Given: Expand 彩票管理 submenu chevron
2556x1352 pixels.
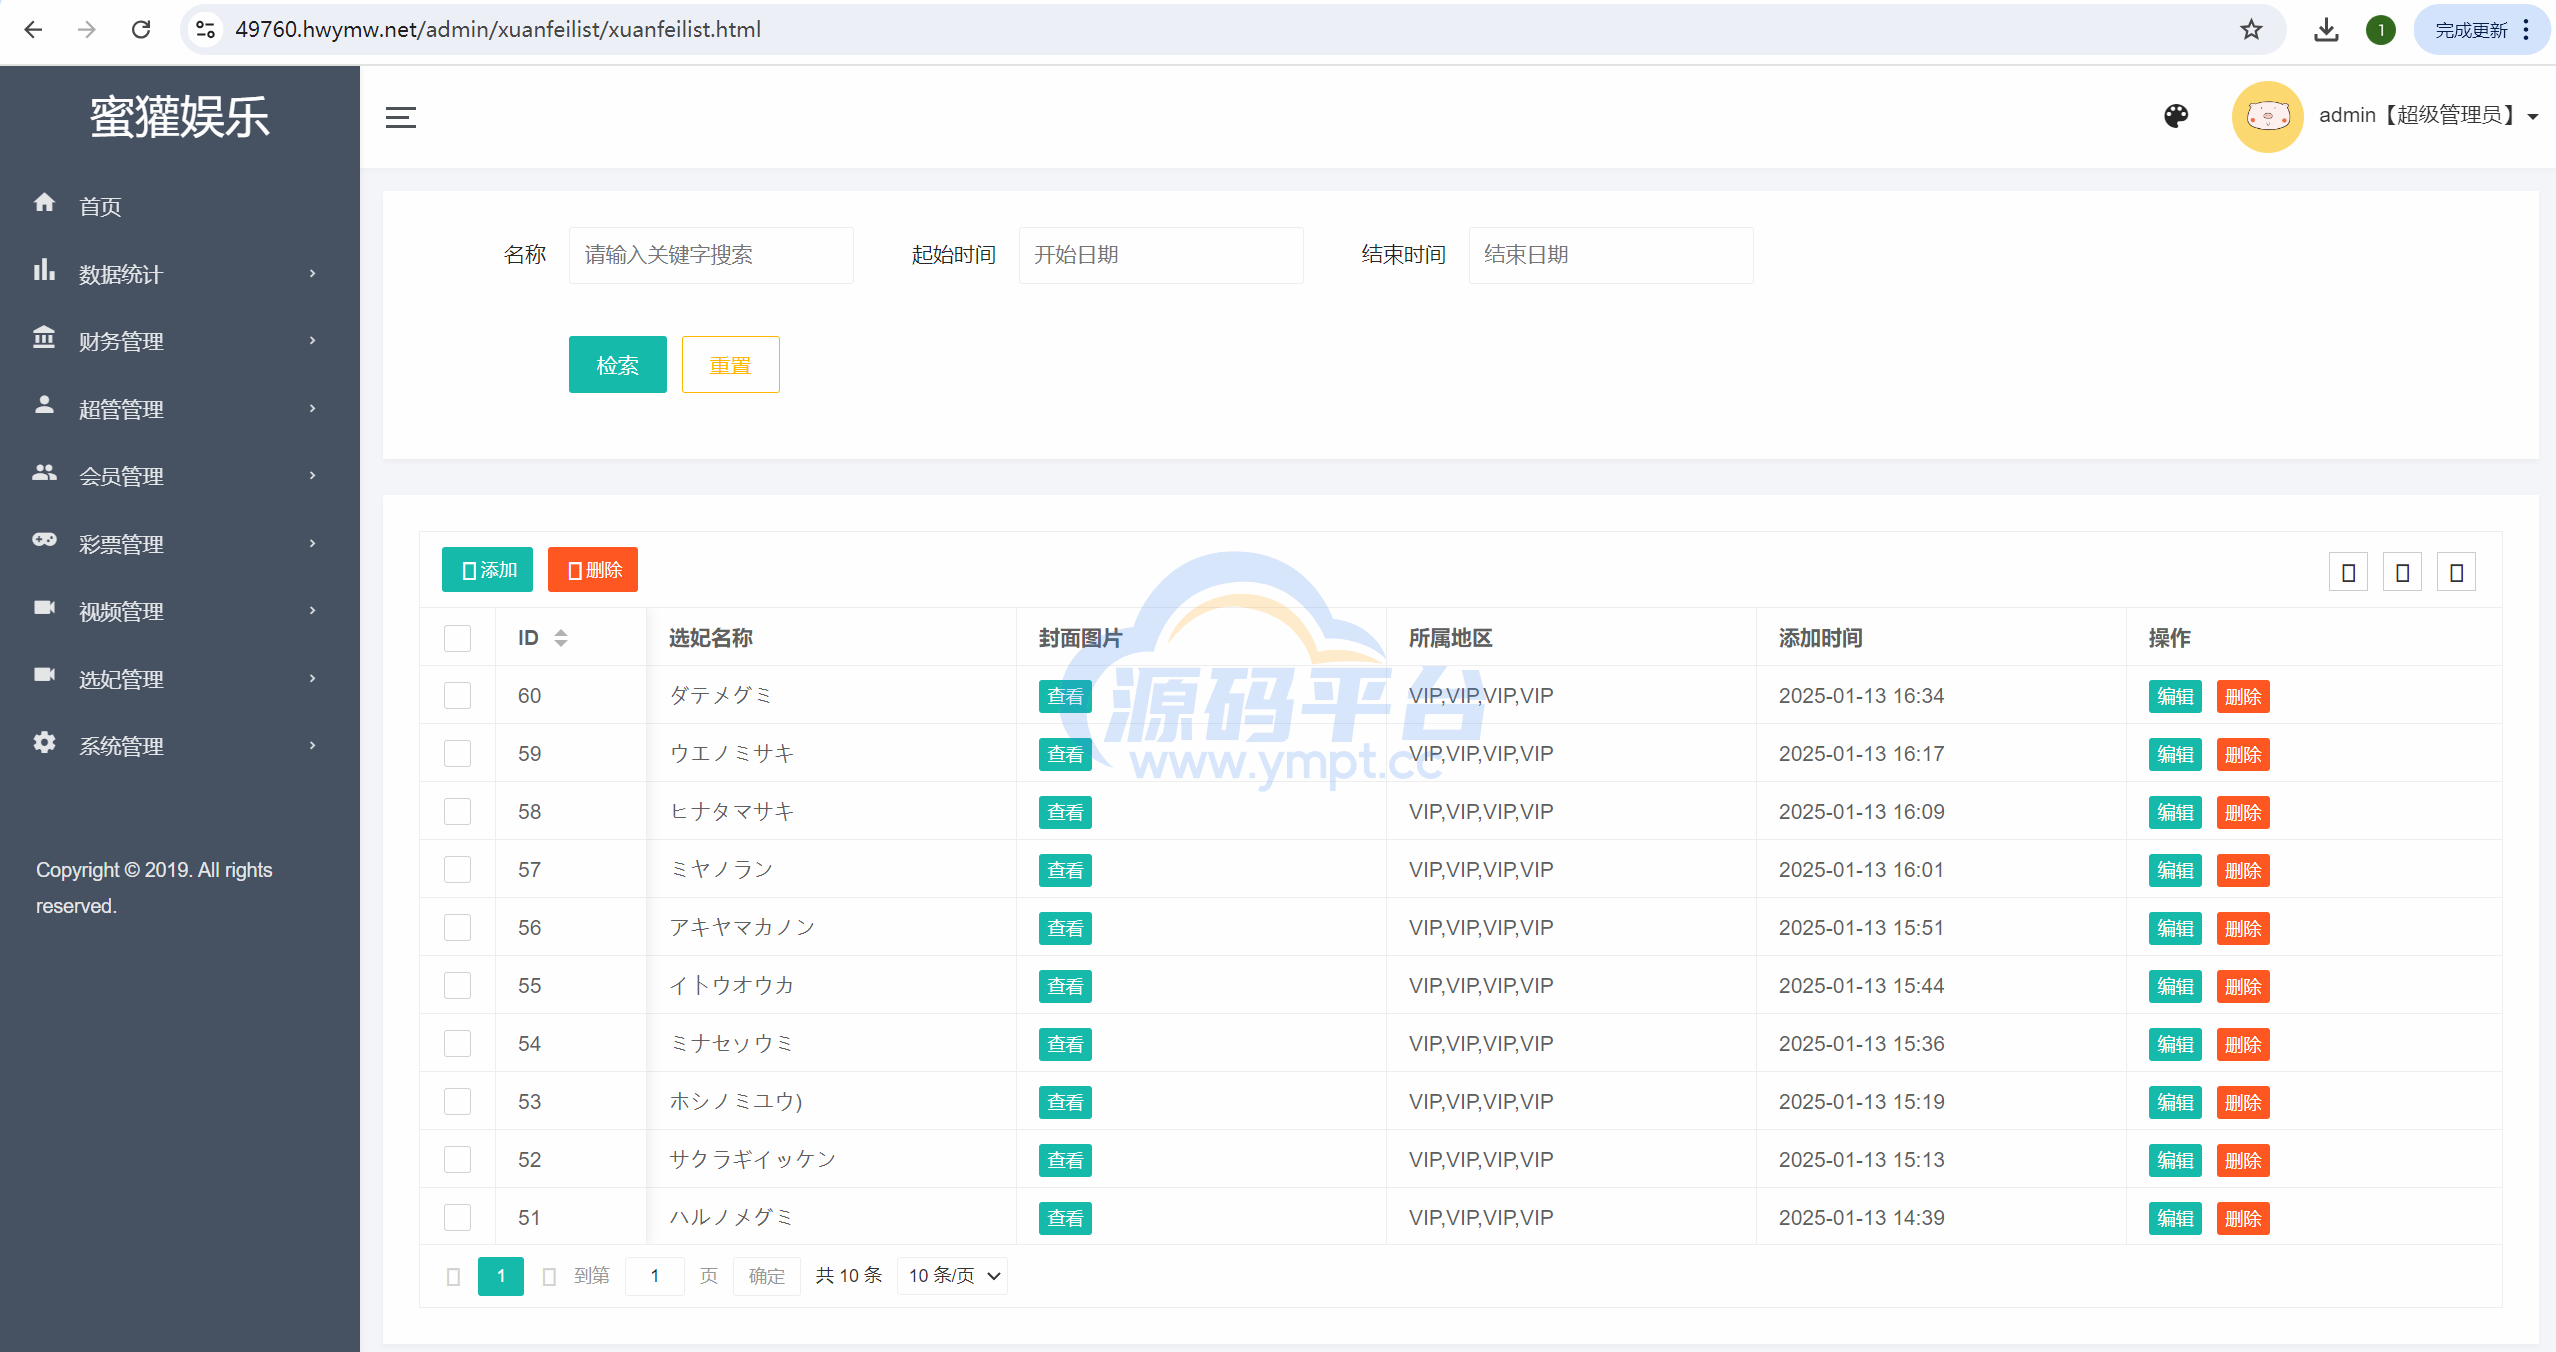Looking at the screenshot, I should [313, 543].
